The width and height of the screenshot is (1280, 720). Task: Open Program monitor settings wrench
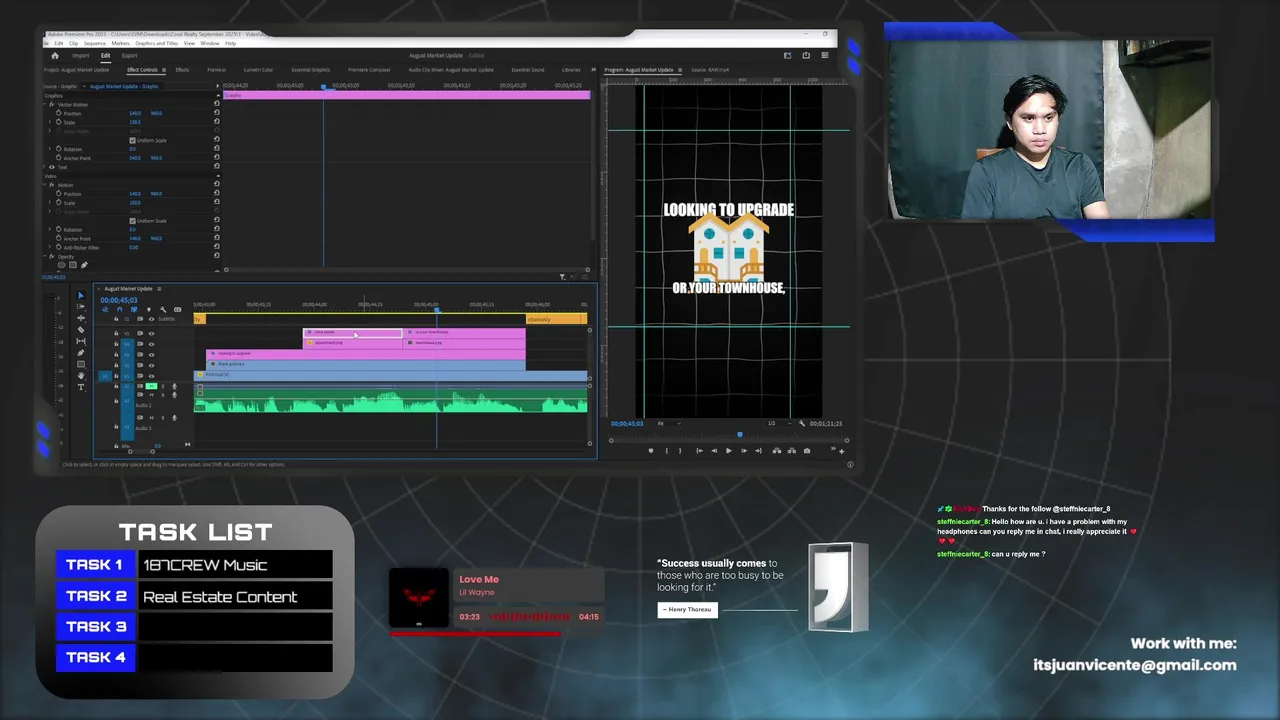(802, 423)
